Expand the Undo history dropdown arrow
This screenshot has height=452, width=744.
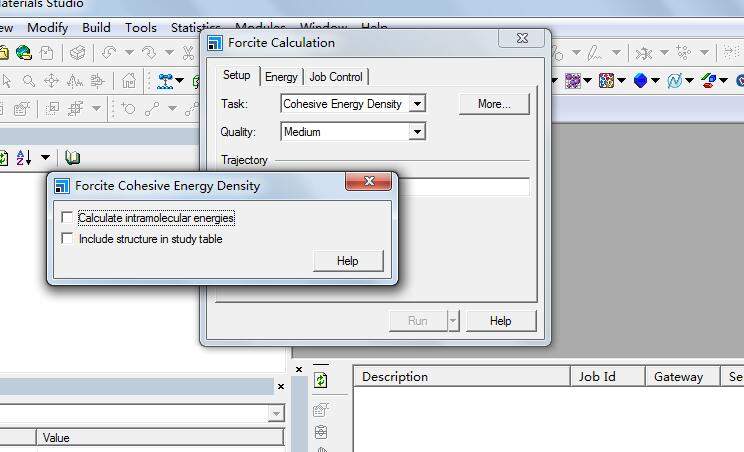tap(129, 53)
